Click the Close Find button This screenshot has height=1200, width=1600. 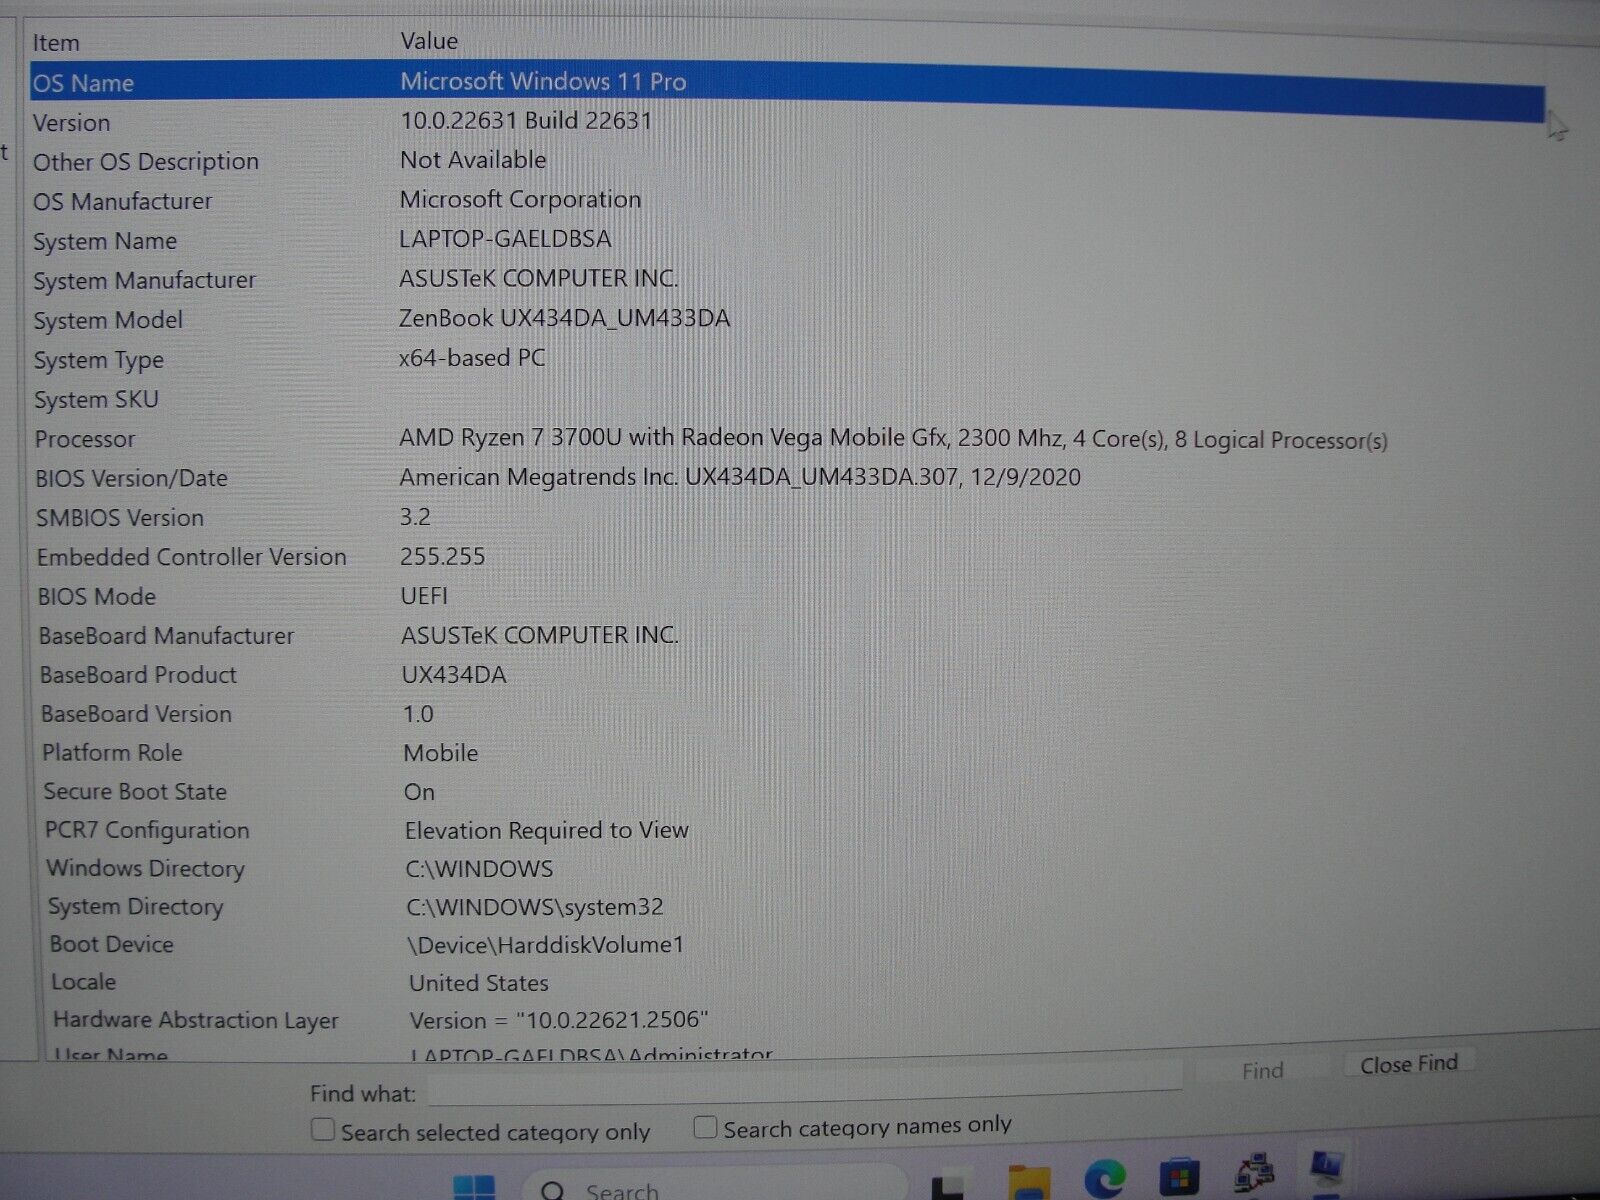1408,1064
